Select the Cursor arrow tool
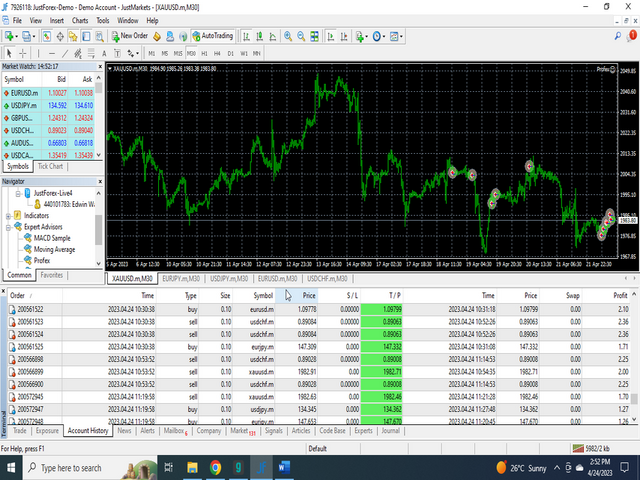Image resolution: width=640 pixels, height=480 pixels. pyautogui.click(x=9, y=53)
